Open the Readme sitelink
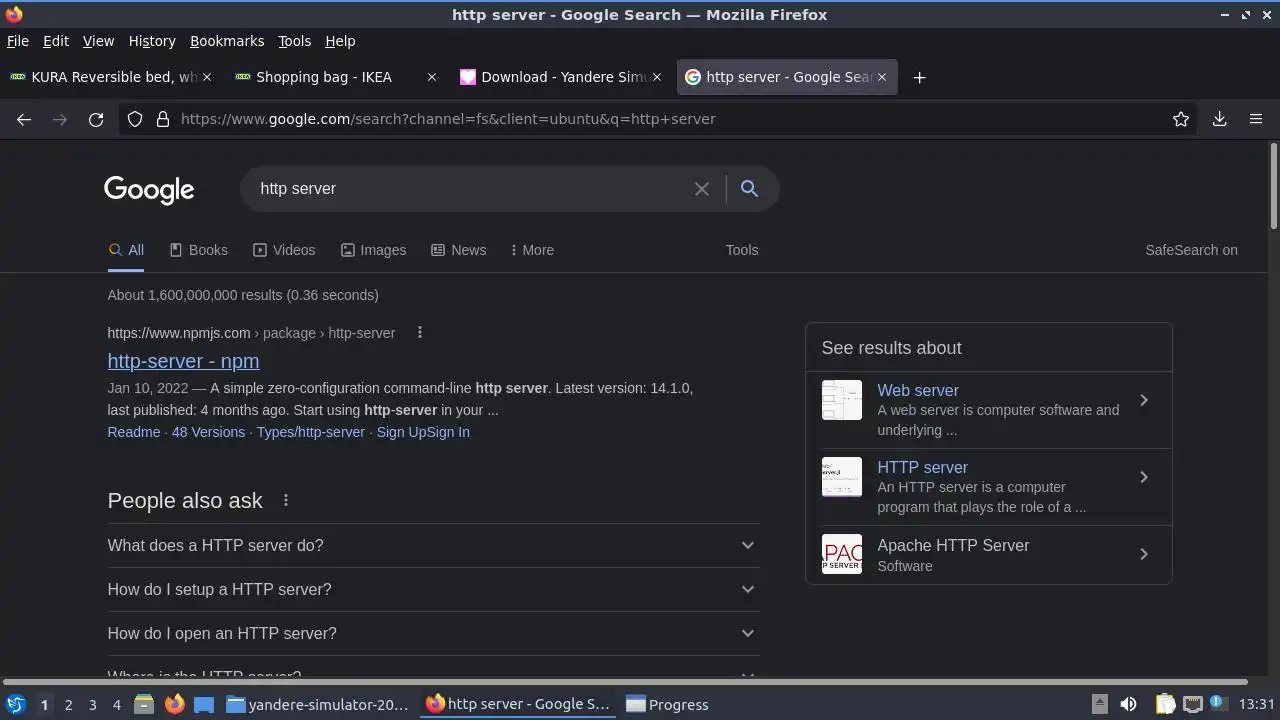The image size is (1280, 720). [134, 432]
